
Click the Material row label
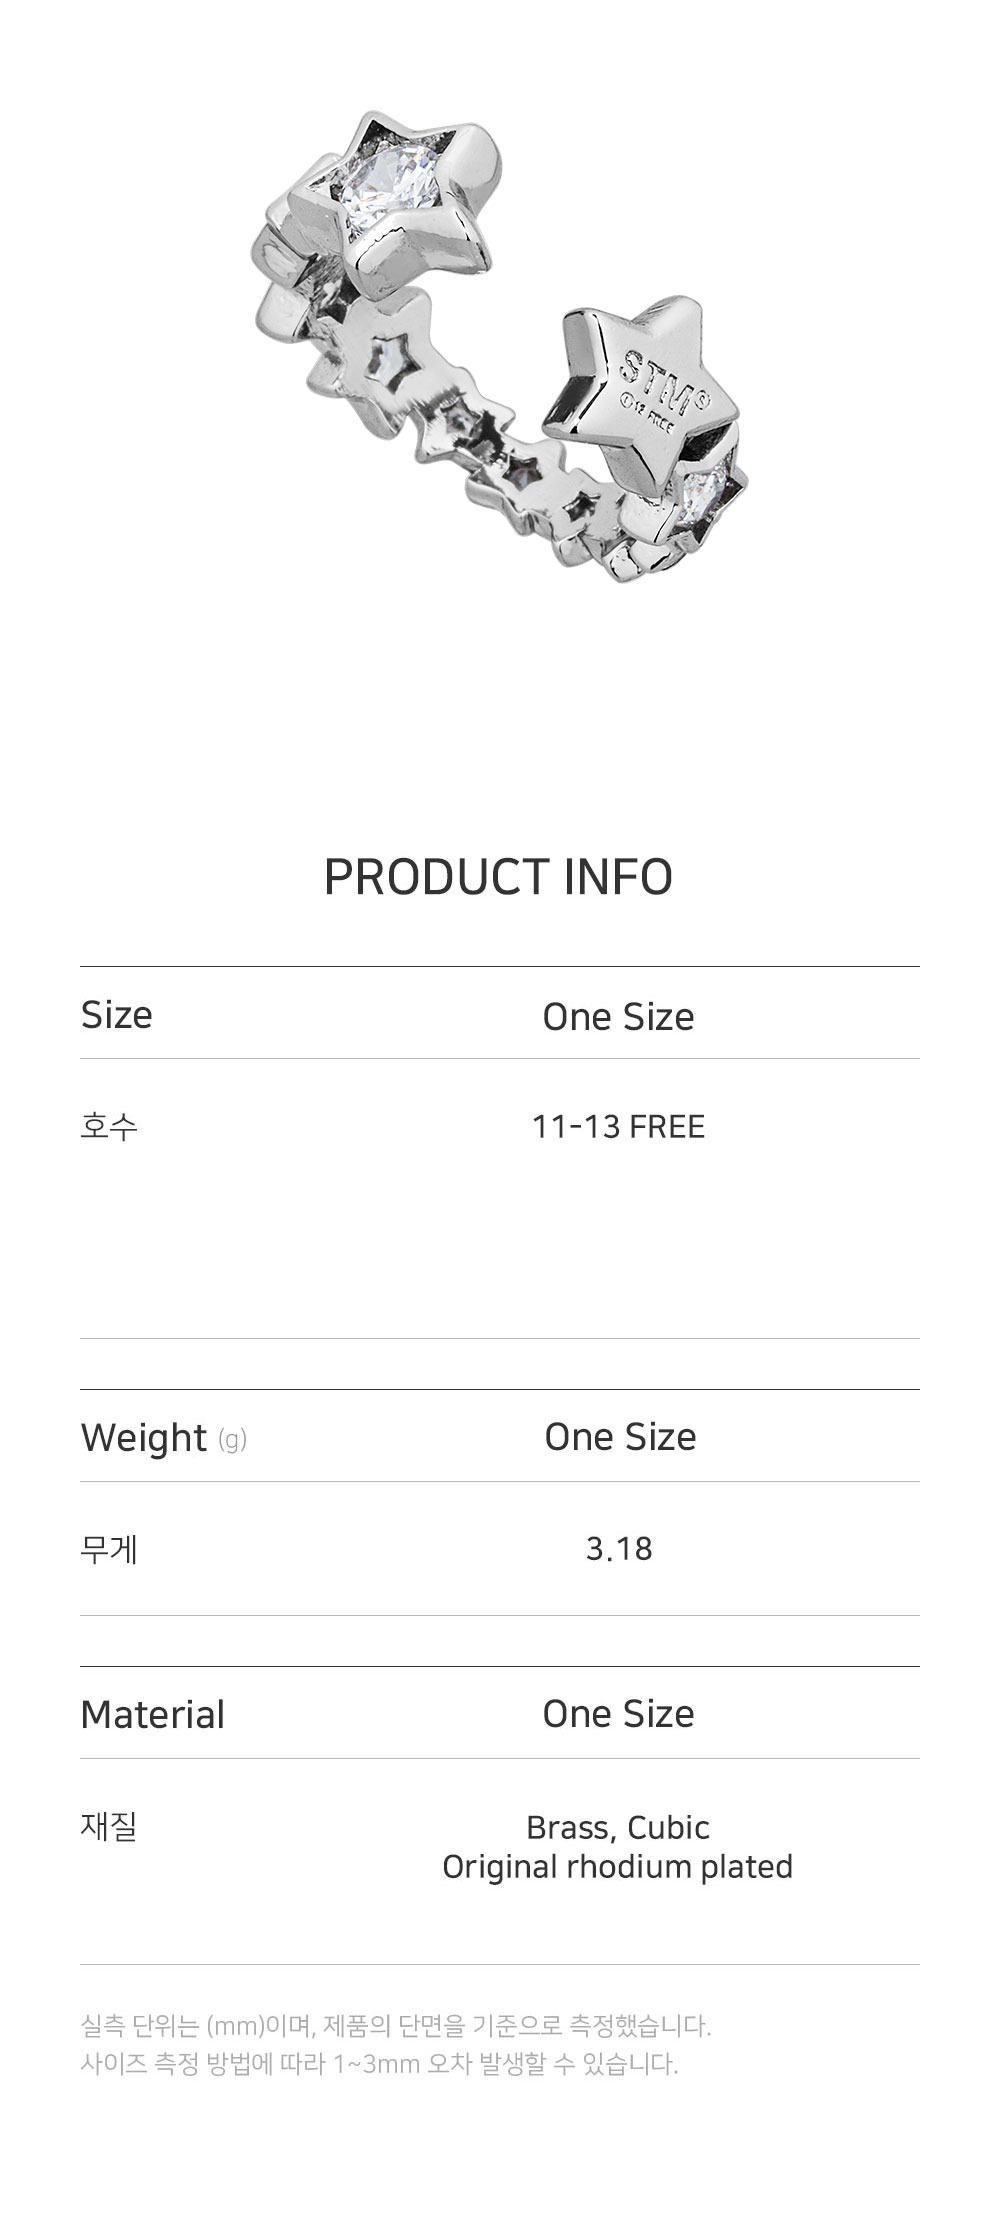153,1714
